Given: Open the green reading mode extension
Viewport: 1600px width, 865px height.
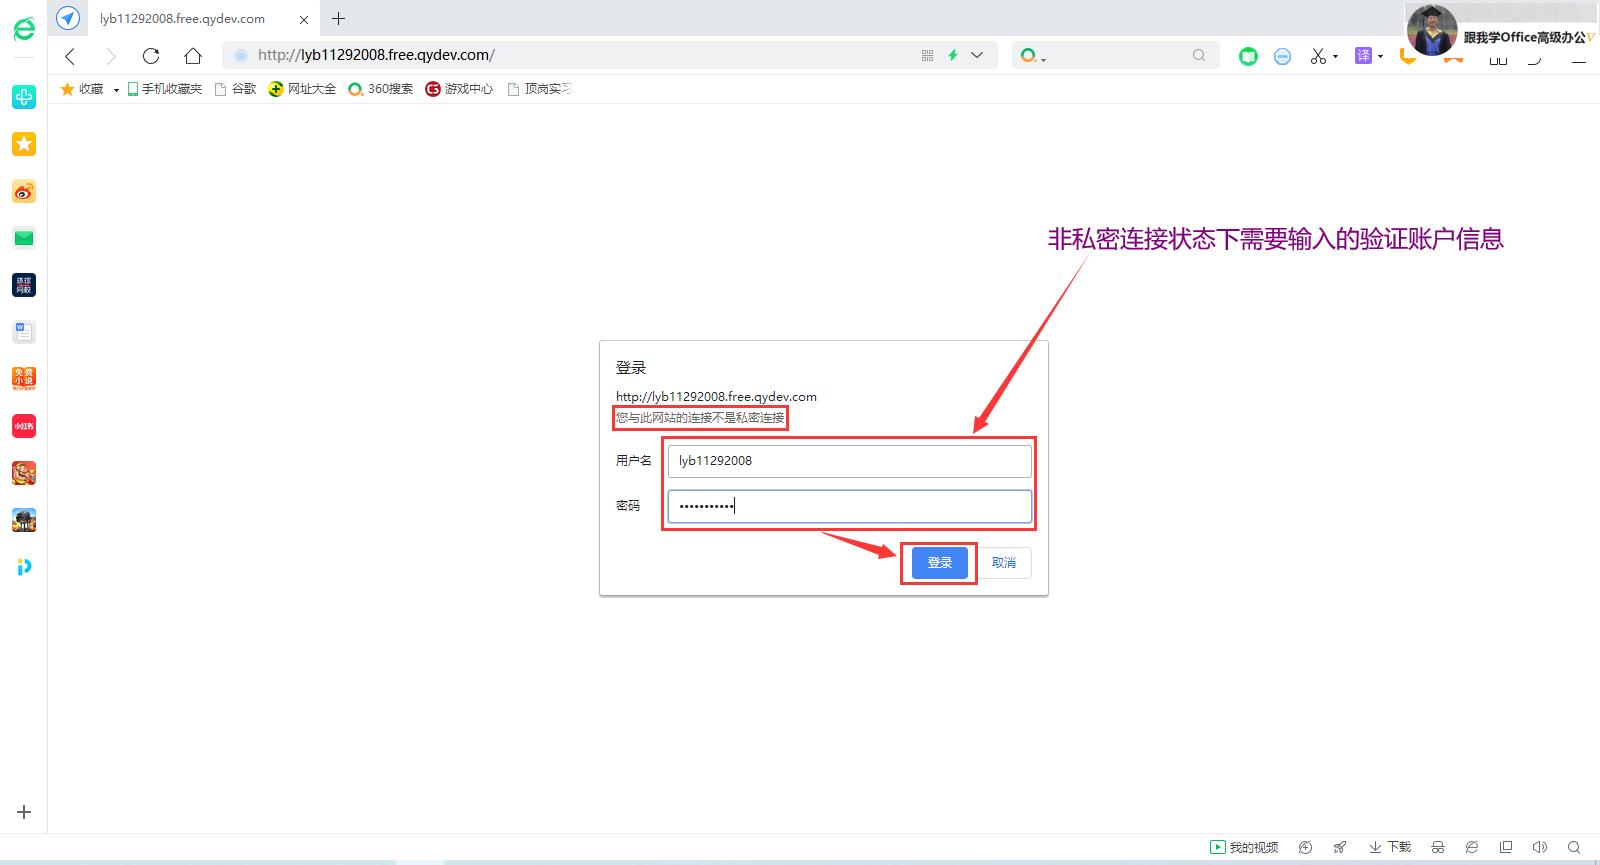Looking at the screenshot, I should point(1248,56).
